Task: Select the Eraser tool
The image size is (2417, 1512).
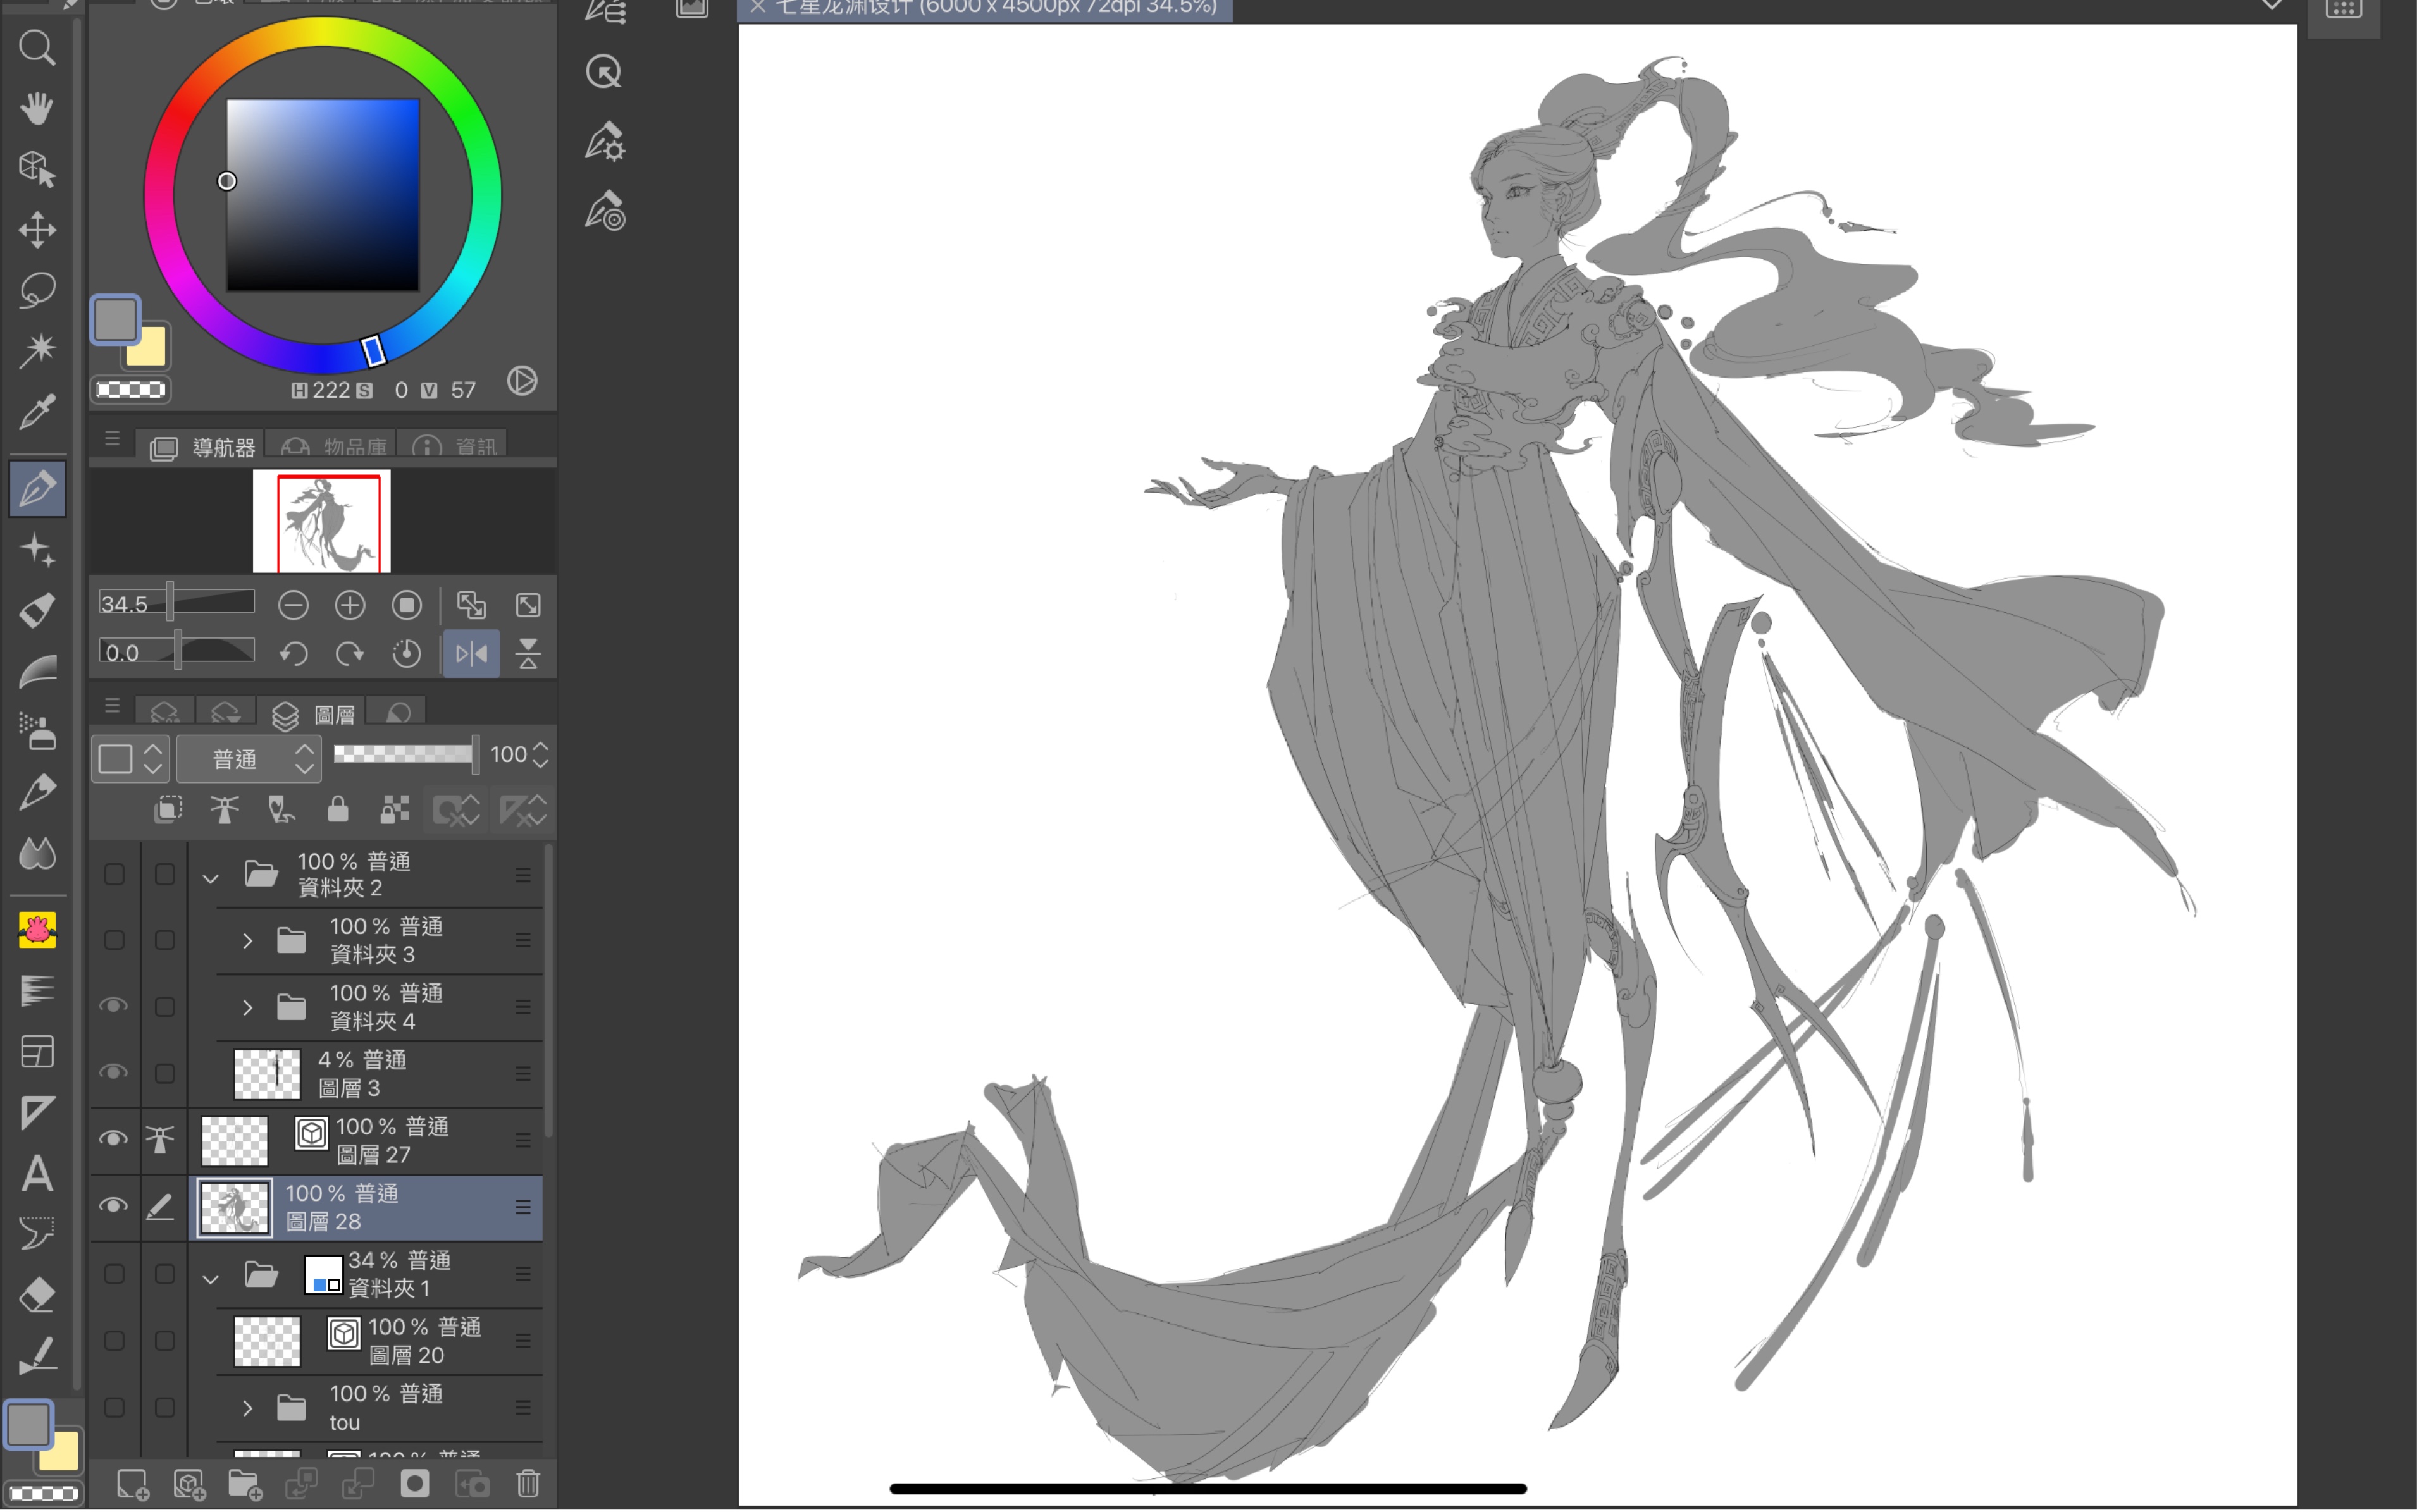Action: tap(37, 1295)
